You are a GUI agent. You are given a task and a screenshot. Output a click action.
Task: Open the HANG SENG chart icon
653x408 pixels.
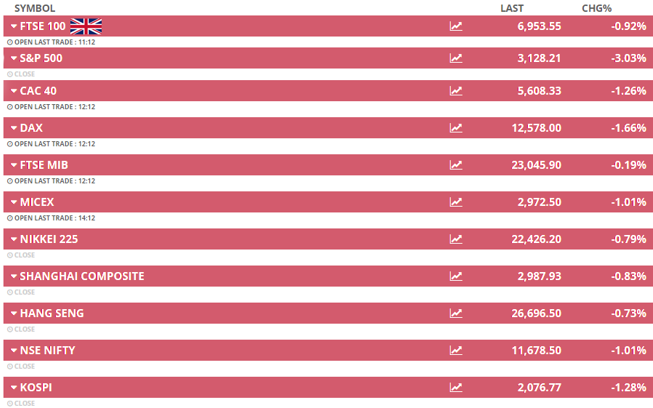pyautogui.click(x=456, y=313)
